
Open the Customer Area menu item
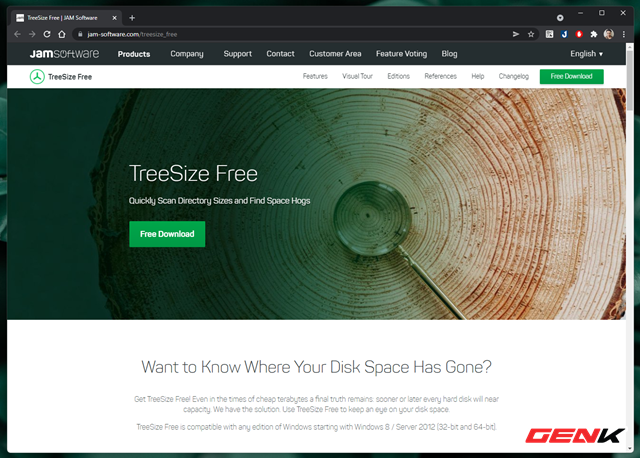335,54
